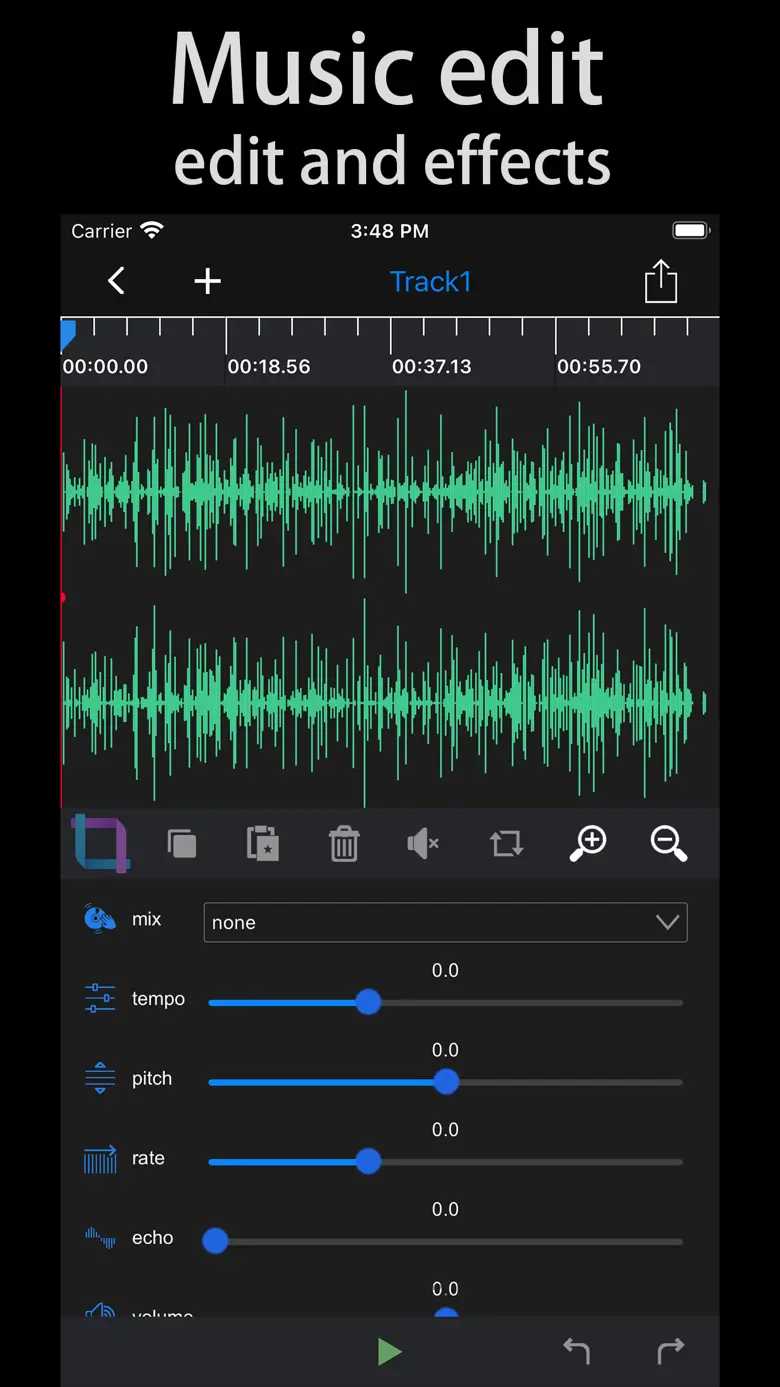Click the mix disc icon

pyautogui.click(x=100, y=919)
